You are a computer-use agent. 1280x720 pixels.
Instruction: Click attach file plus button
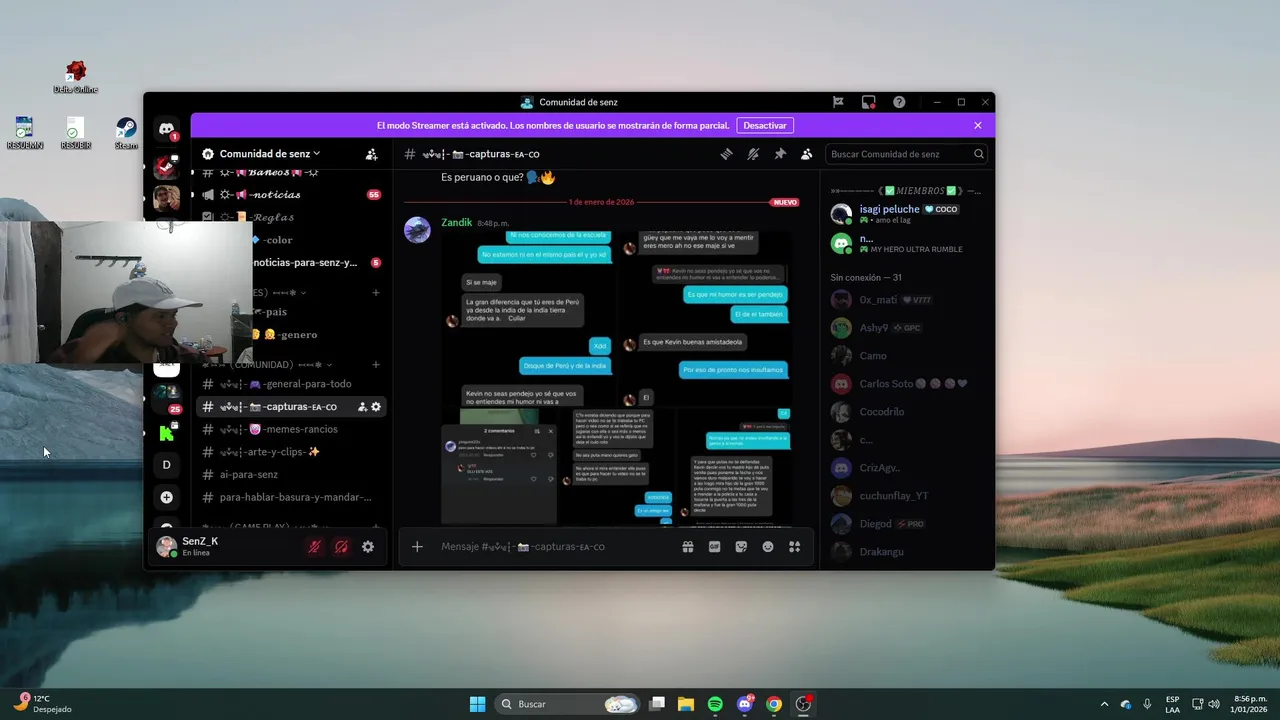pyautogui.click(x=417, y=547)
